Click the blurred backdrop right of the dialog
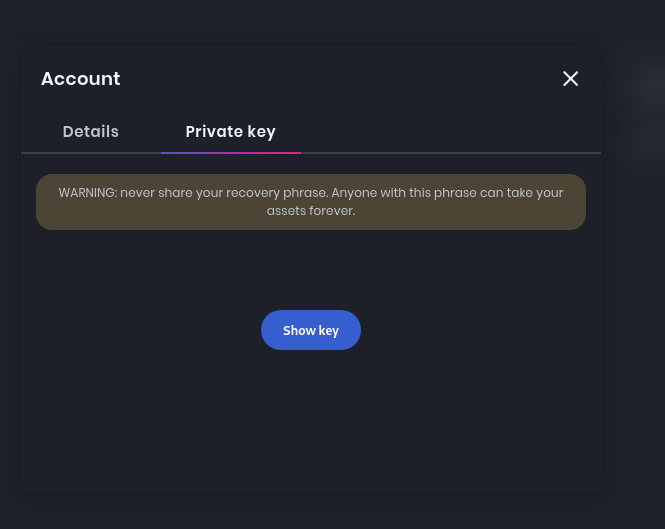 click(633, 300)
